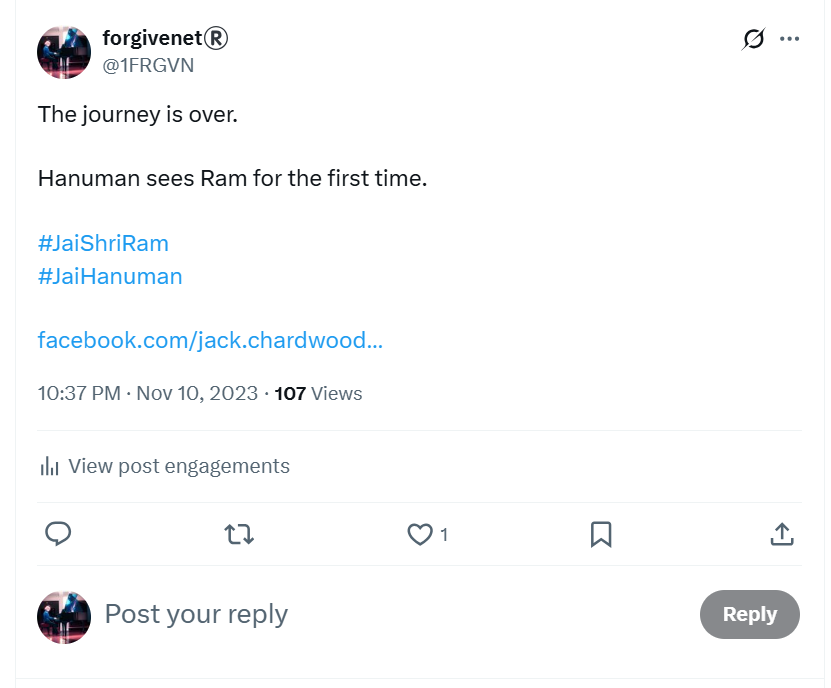Click the gray Reply button
The width and height of the screenshot is (831, 688).
coord(749,614)
